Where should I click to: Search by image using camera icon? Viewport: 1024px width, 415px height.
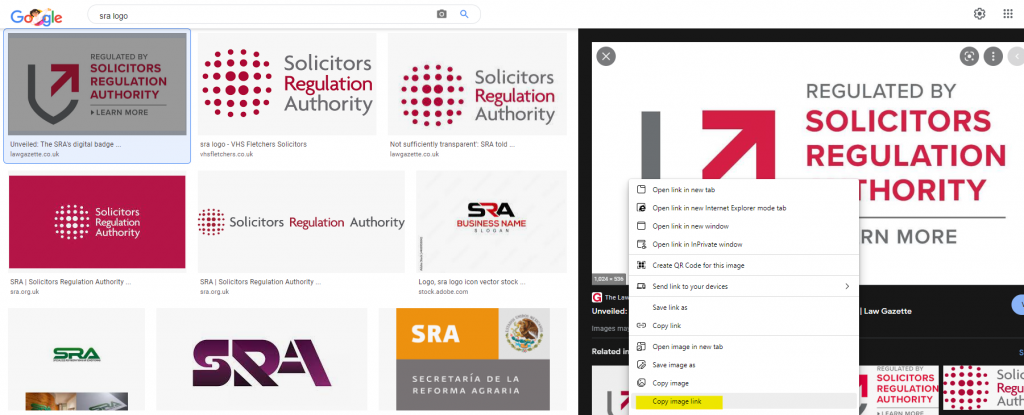442,14
